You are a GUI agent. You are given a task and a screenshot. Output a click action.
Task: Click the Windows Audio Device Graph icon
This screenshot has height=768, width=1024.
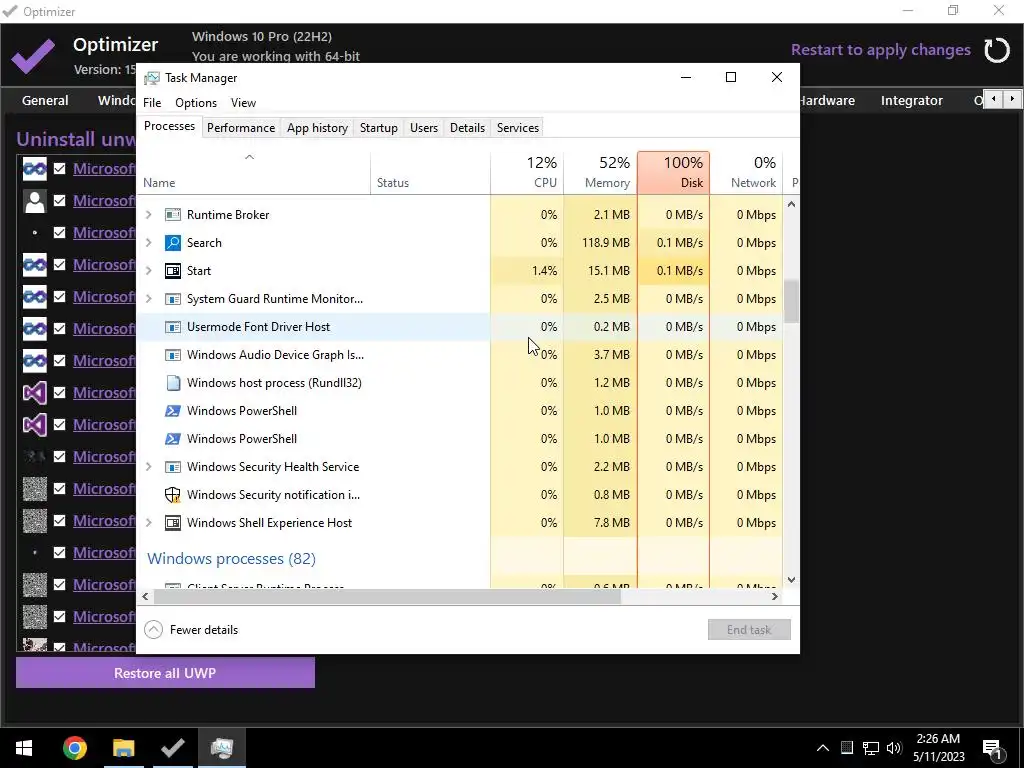pos(172,355)
